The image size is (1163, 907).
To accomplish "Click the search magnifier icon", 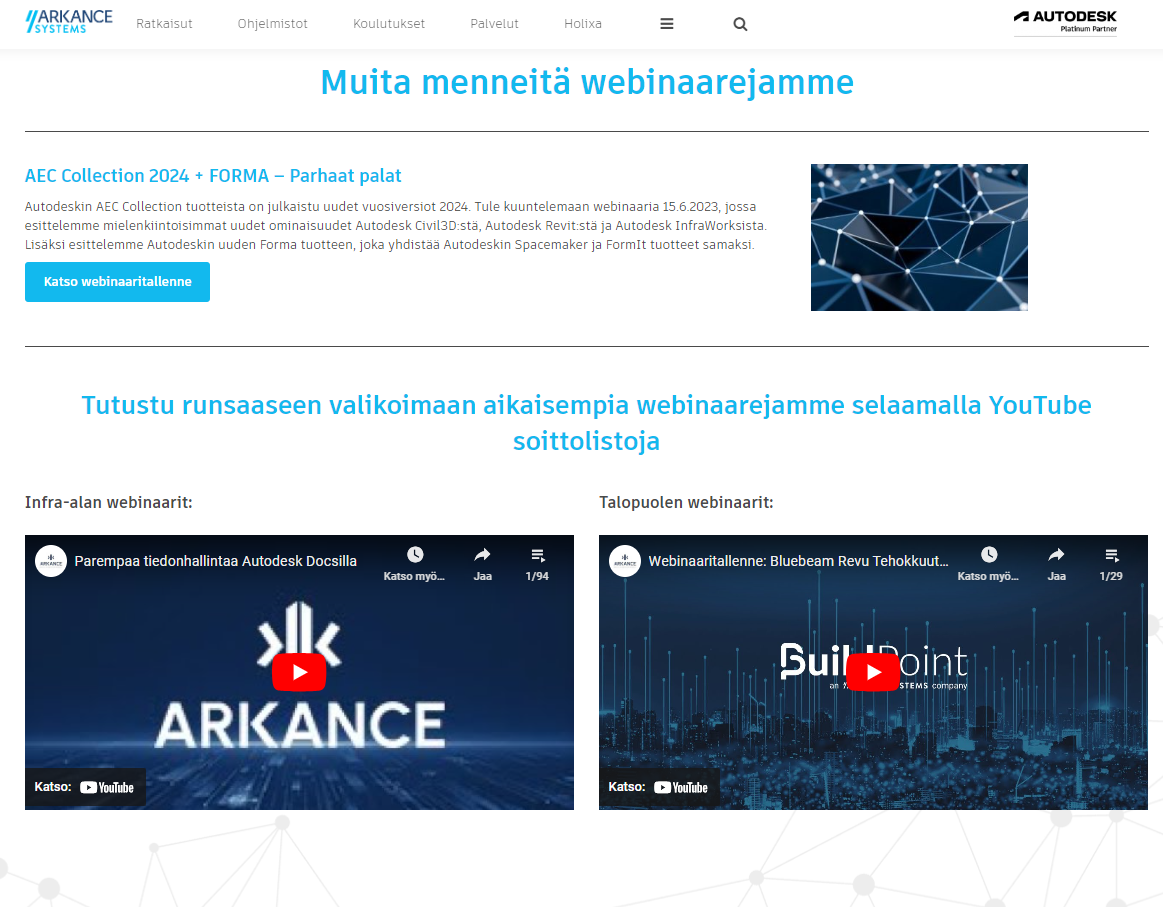I will coord(740,24).
